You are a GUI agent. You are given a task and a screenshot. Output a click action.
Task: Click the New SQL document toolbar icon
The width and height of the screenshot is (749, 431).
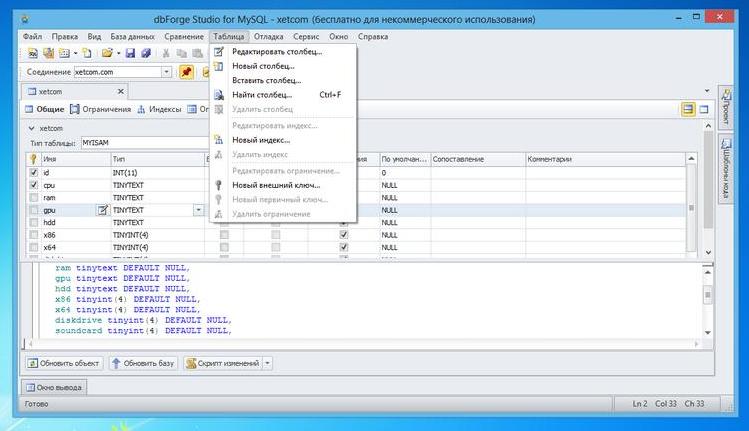coord(32,53)
